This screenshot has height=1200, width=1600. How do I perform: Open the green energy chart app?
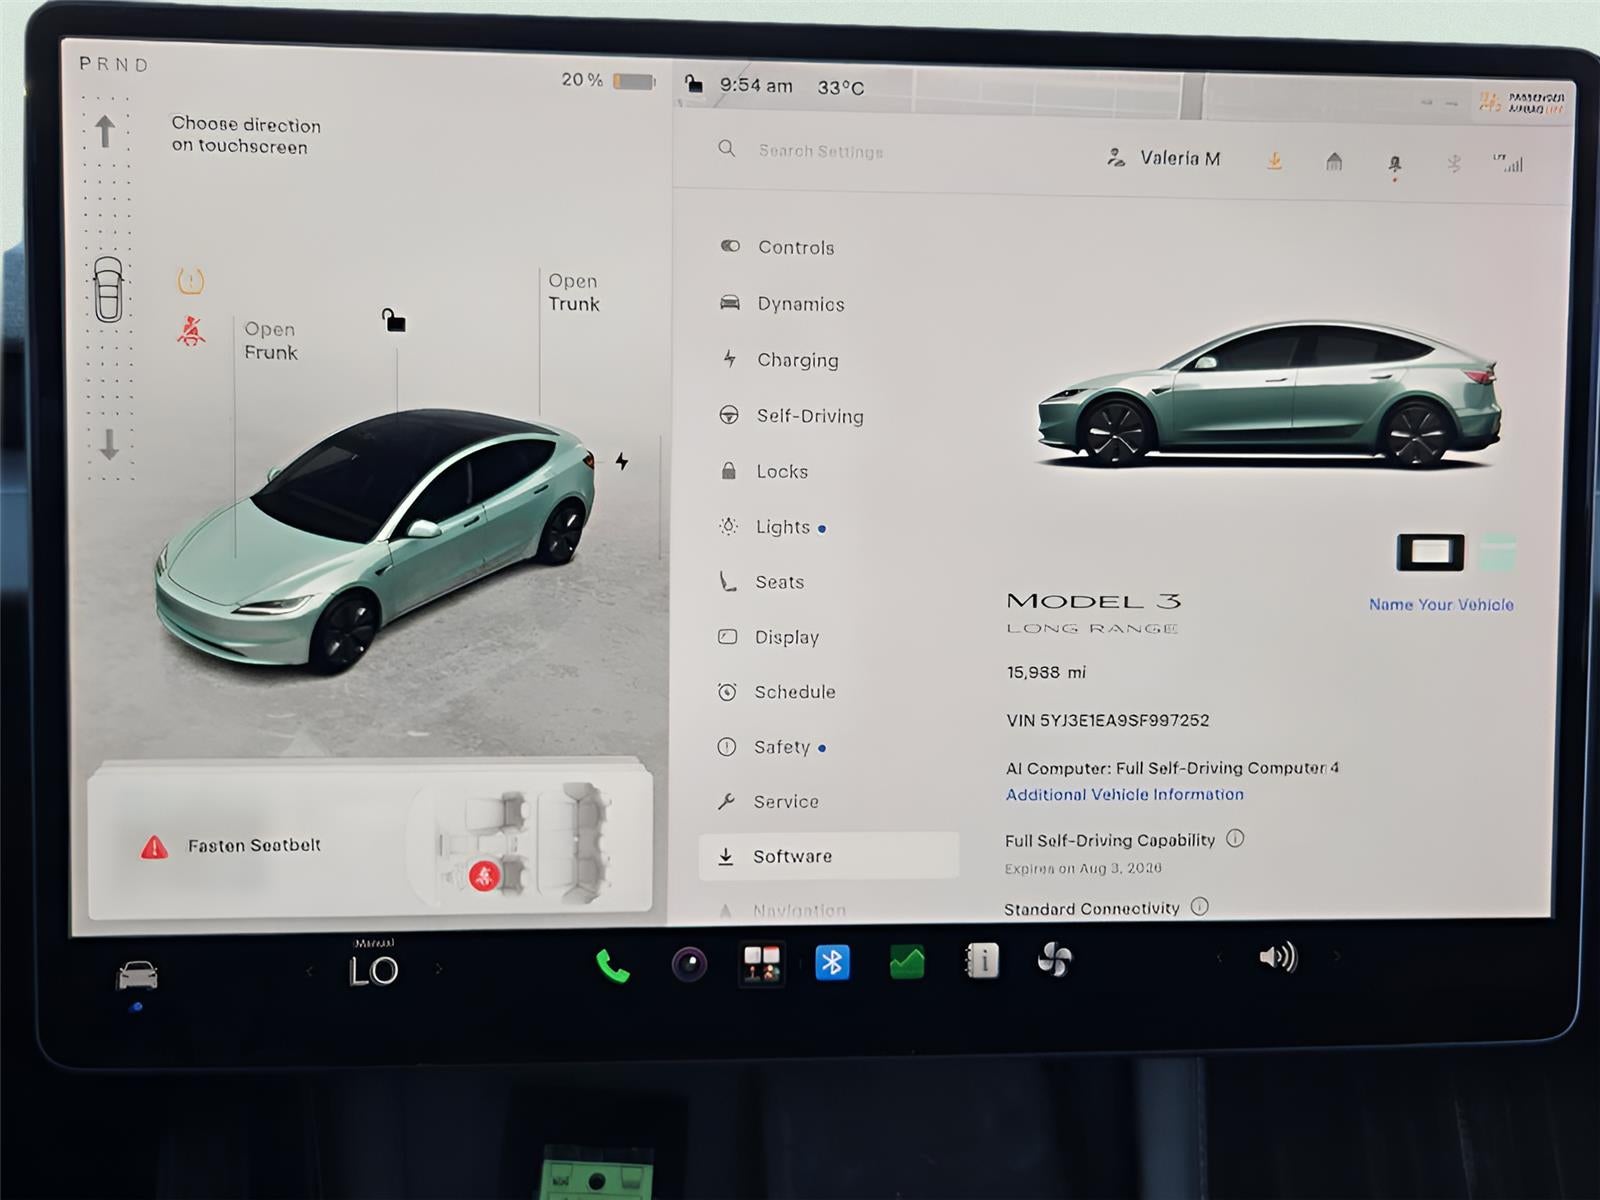point(907,962)
